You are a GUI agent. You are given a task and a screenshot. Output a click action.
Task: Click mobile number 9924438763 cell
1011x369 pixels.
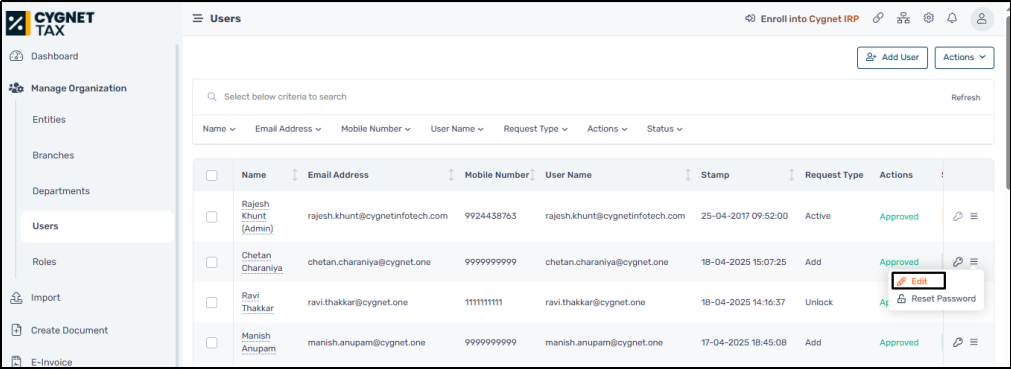[x=490, y=216]
